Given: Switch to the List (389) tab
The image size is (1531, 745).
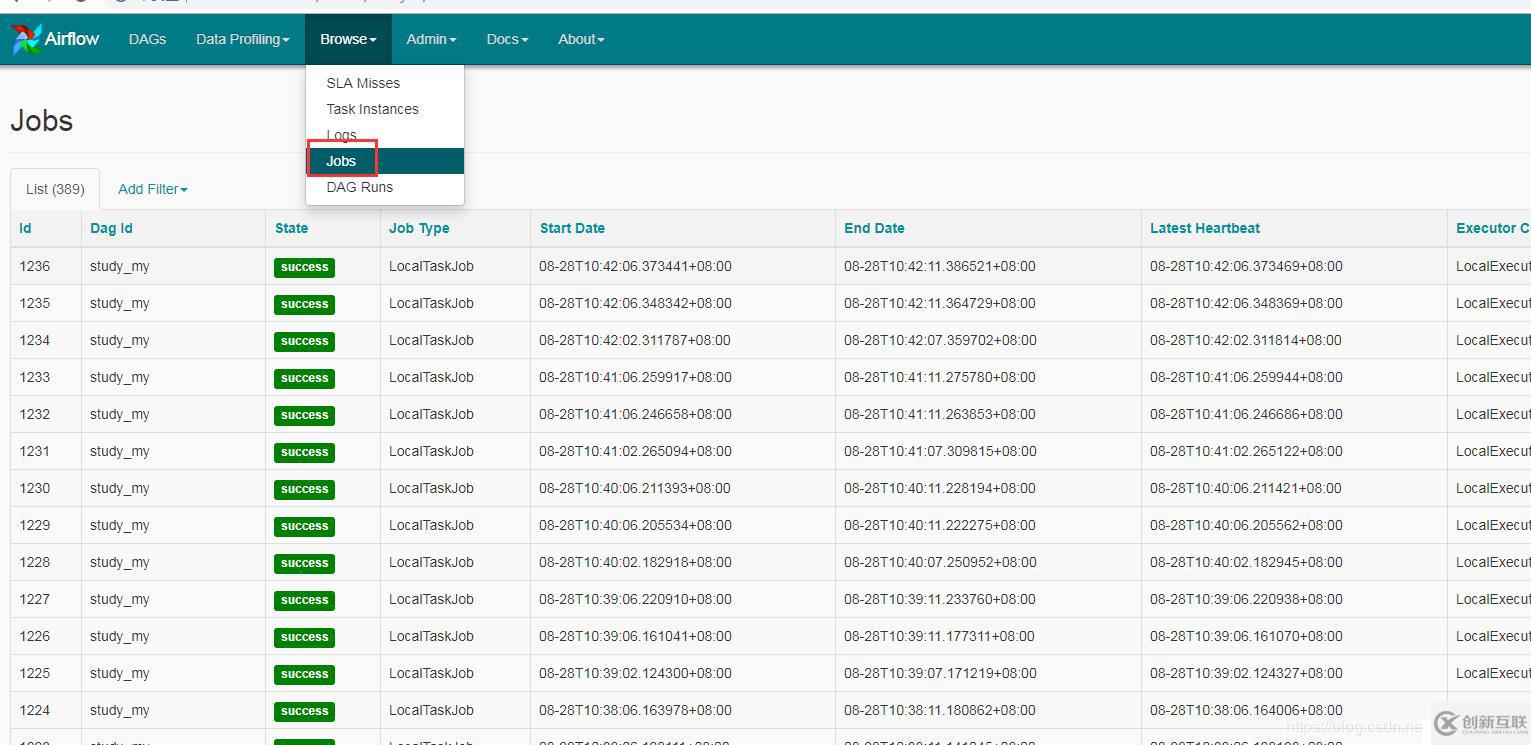Looking at the screenshot, I should tap(55, 189).
